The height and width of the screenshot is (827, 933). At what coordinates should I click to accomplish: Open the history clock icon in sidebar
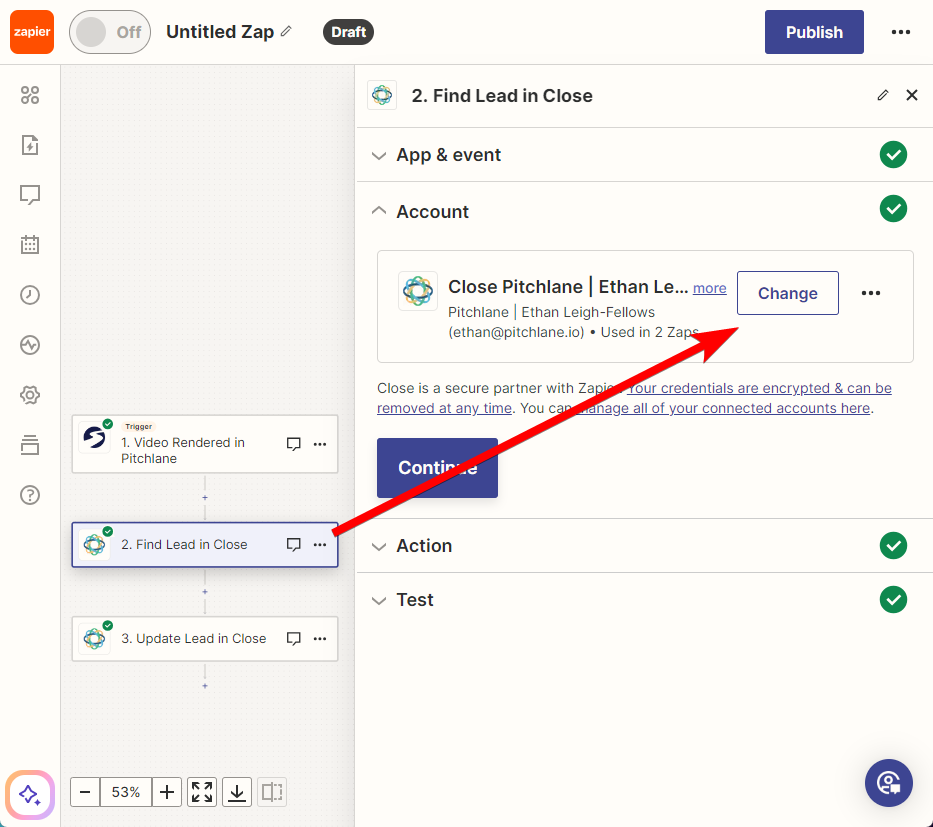click(x=30, y=295)
